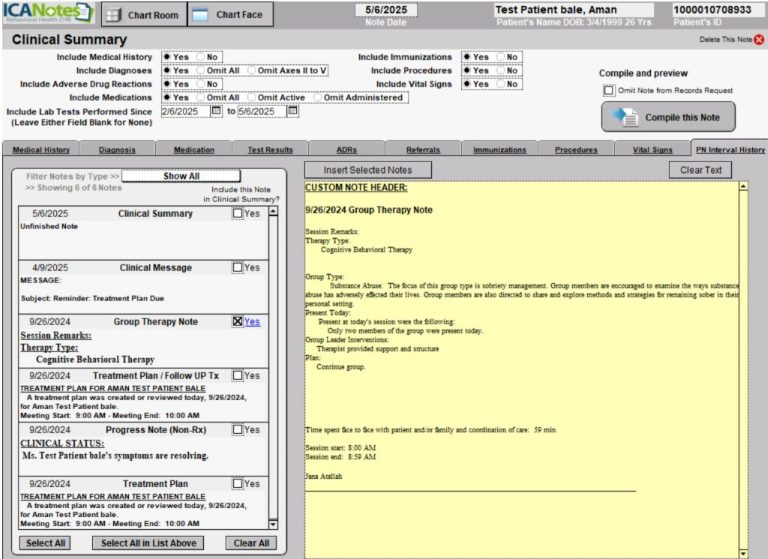This screenshot has width=768, height=559.
Task: Click the yellow text area scroll up arrow
Action: tap(744, 187)
